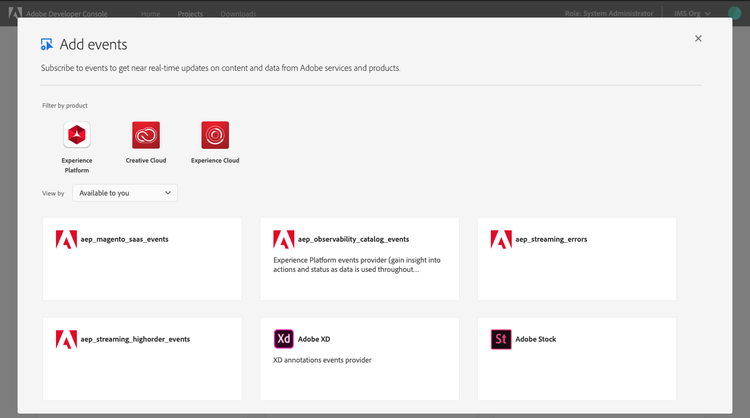Click the Add events header icon
Image resolution: width=750 pixels, height=418 pixels.
point(47,44)
